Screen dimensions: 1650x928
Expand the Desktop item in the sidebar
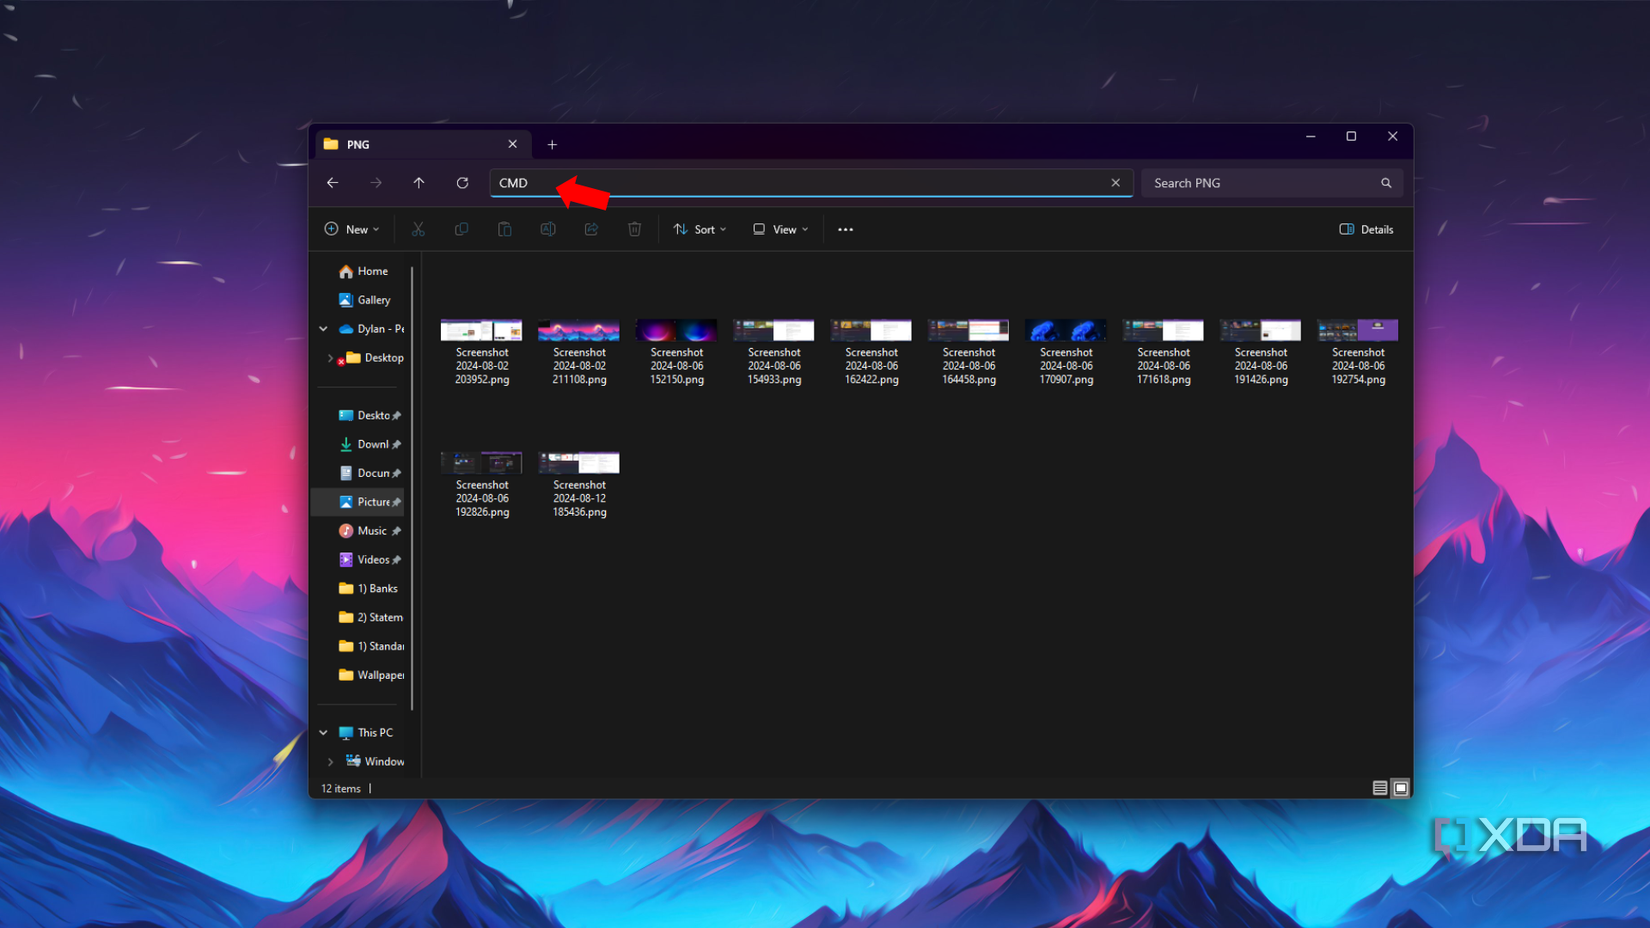pyautogui.click(x=330, y=358)
